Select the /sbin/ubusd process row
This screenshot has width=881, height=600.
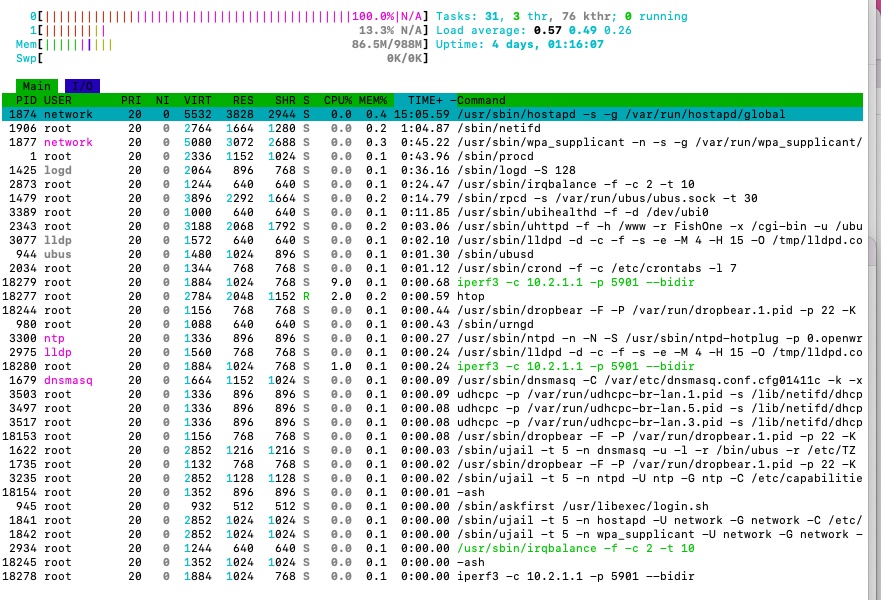click(x=432, y=254)
